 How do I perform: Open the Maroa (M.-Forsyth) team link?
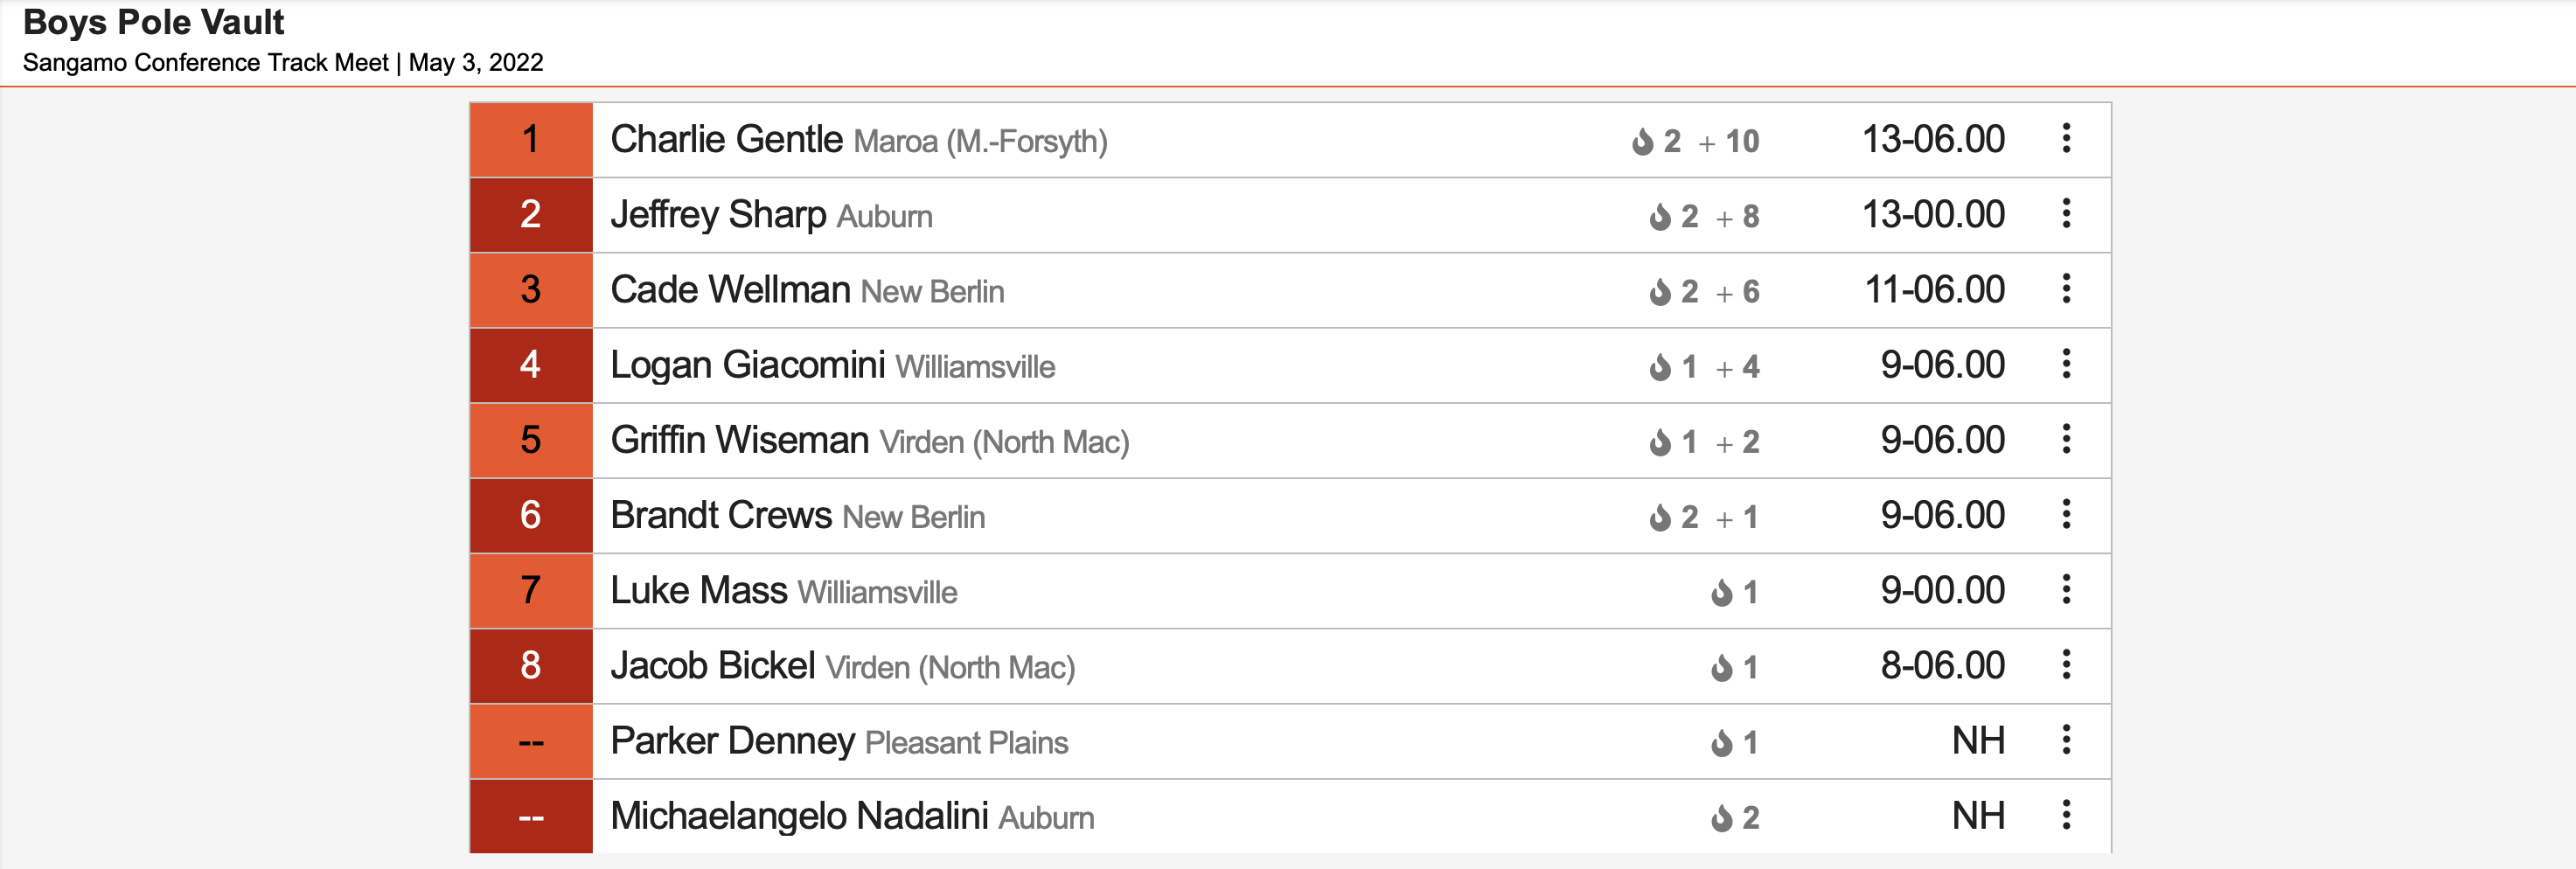981,142
